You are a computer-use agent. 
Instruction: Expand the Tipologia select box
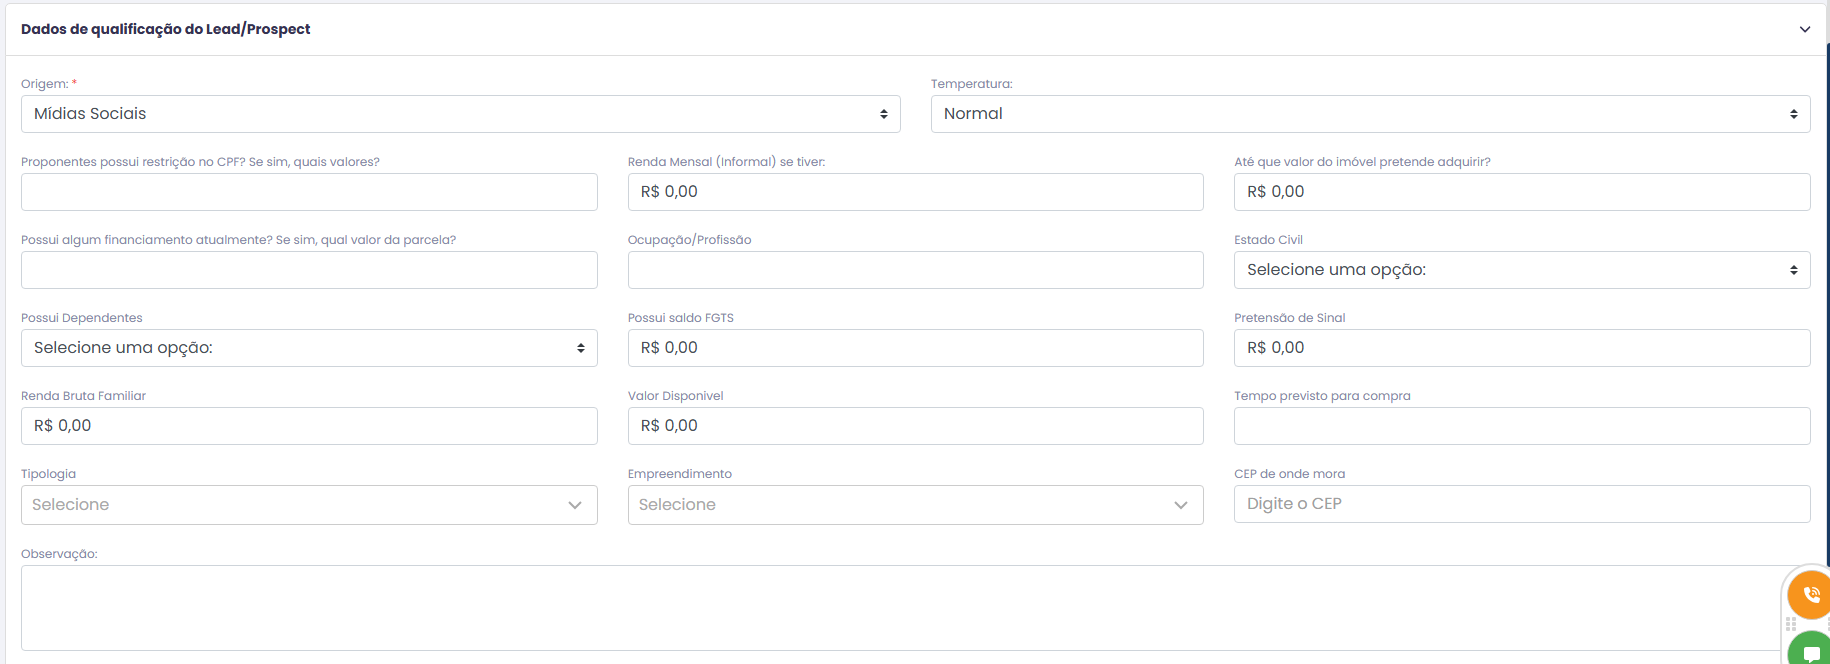click(309, 505)
